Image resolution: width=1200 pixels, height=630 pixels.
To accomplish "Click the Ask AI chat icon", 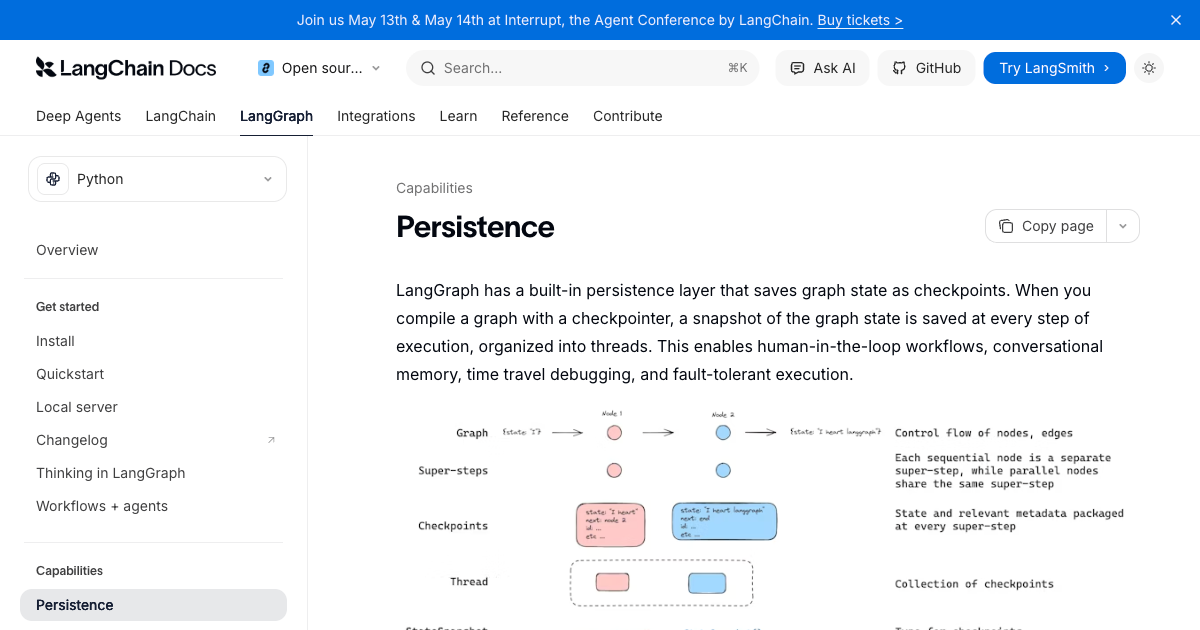I will pyautogui.click(x=797, y=68).
